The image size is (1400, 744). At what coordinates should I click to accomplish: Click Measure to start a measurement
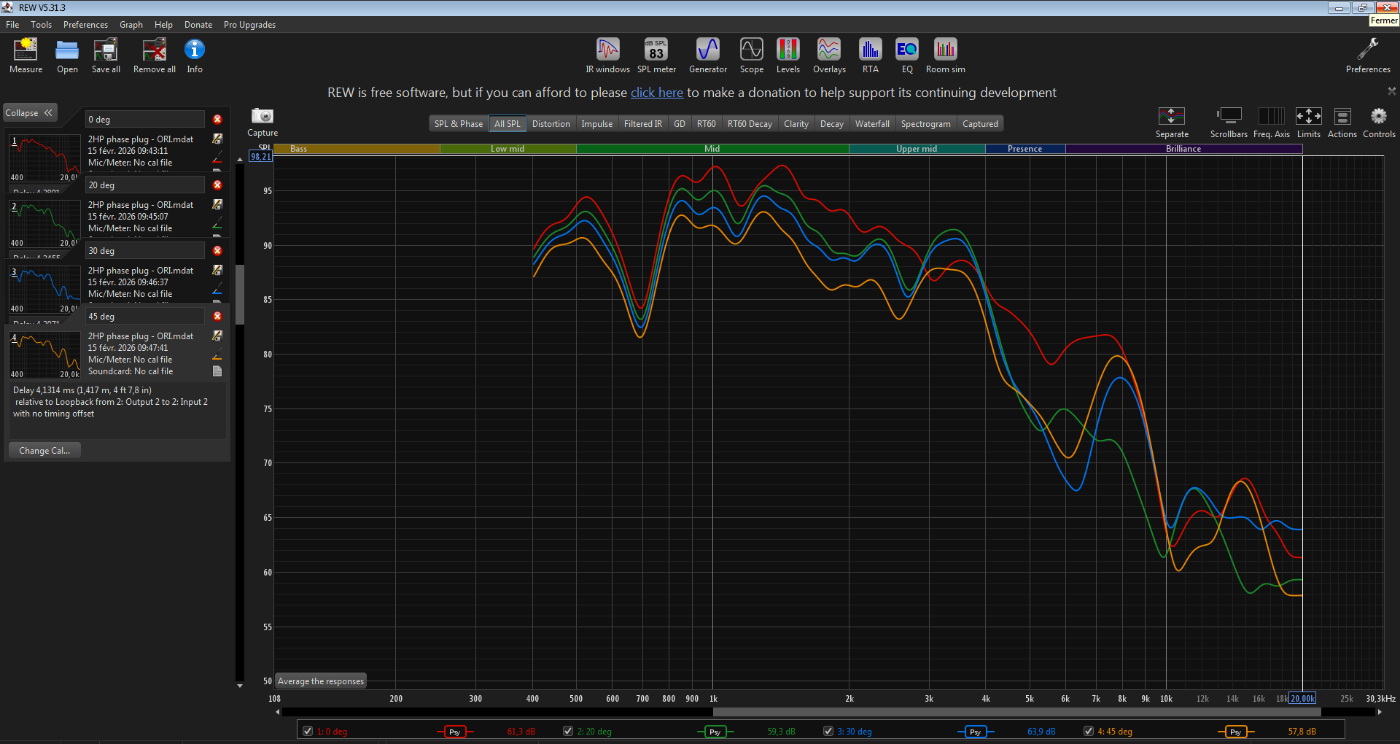coord(26,55)
